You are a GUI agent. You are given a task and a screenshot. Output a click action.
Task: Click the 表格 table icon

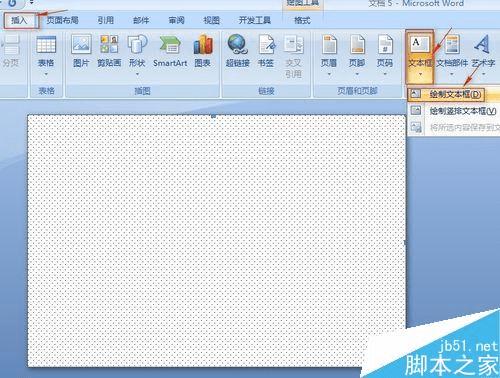pos(46,45)
